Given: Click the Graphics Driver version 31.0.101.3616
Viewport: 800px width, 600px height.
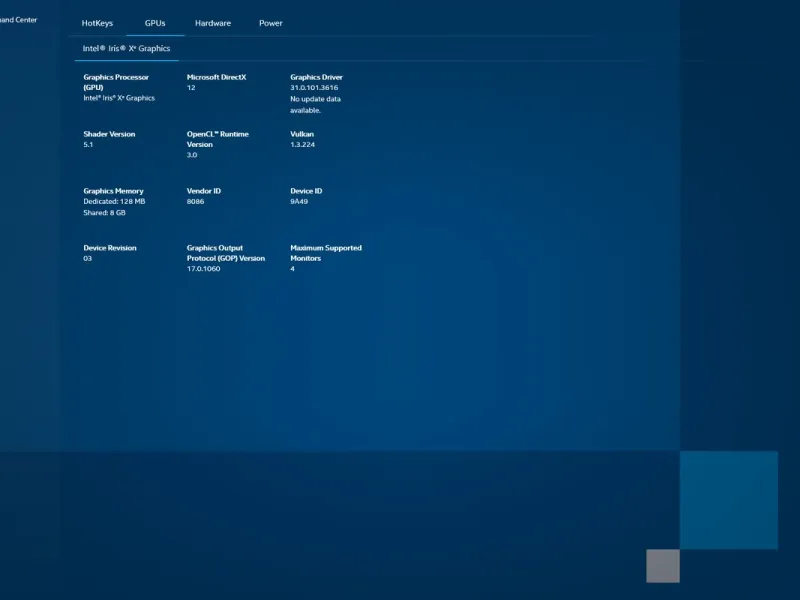Looking at the screenshot, I should [x=314, y=88].
